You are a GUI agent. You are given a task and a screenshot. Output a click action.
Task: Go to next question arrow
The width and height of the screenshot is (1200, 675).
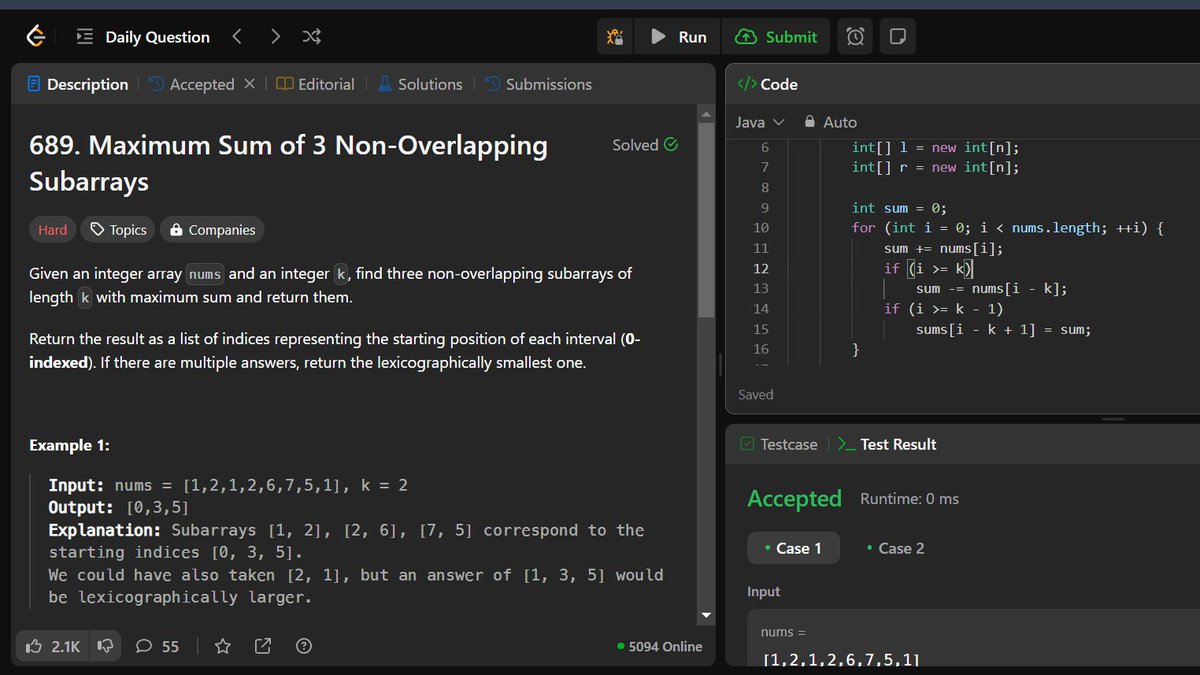(x=275, y=37)
